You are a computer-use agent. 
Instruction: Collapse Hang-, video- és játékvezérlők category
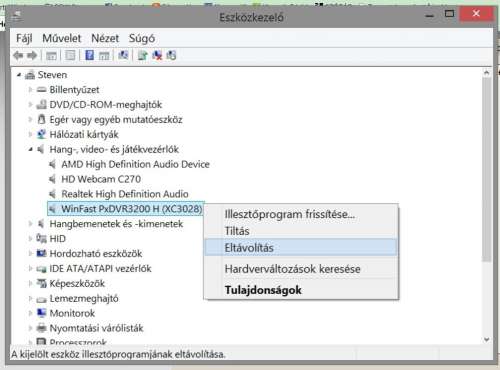[31, 150]
